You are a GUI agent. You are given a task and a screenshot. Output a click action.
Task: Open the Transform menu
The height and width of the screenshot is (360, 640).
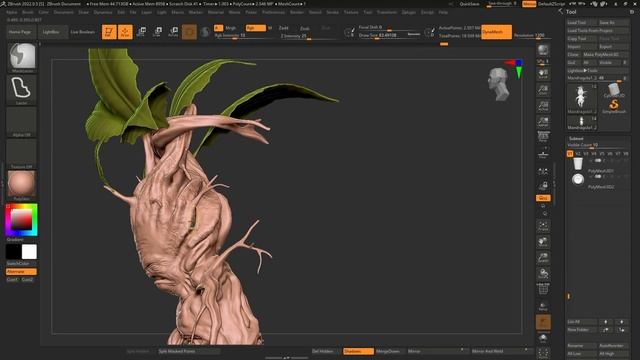point(387,12)
